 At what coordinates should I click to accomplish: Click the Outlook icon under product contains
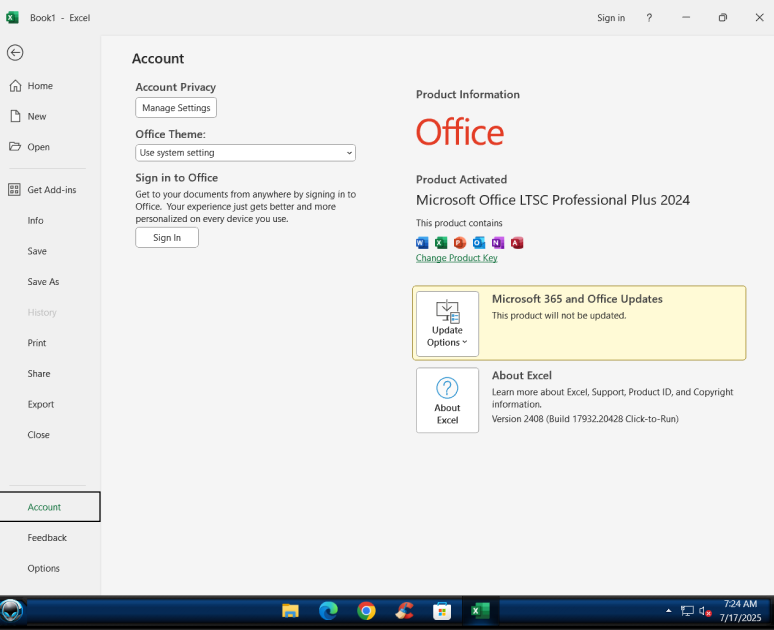tap(479, 242)
